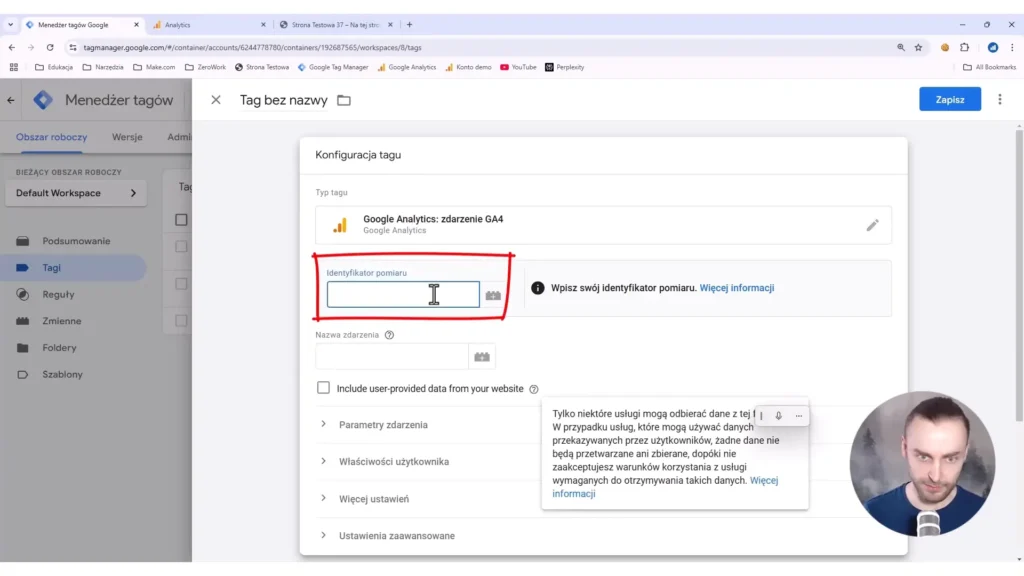Expand Więcej ustawień section
Image resolution: width=1024 pixels, height=576 pixels.
tap(374, 499)
